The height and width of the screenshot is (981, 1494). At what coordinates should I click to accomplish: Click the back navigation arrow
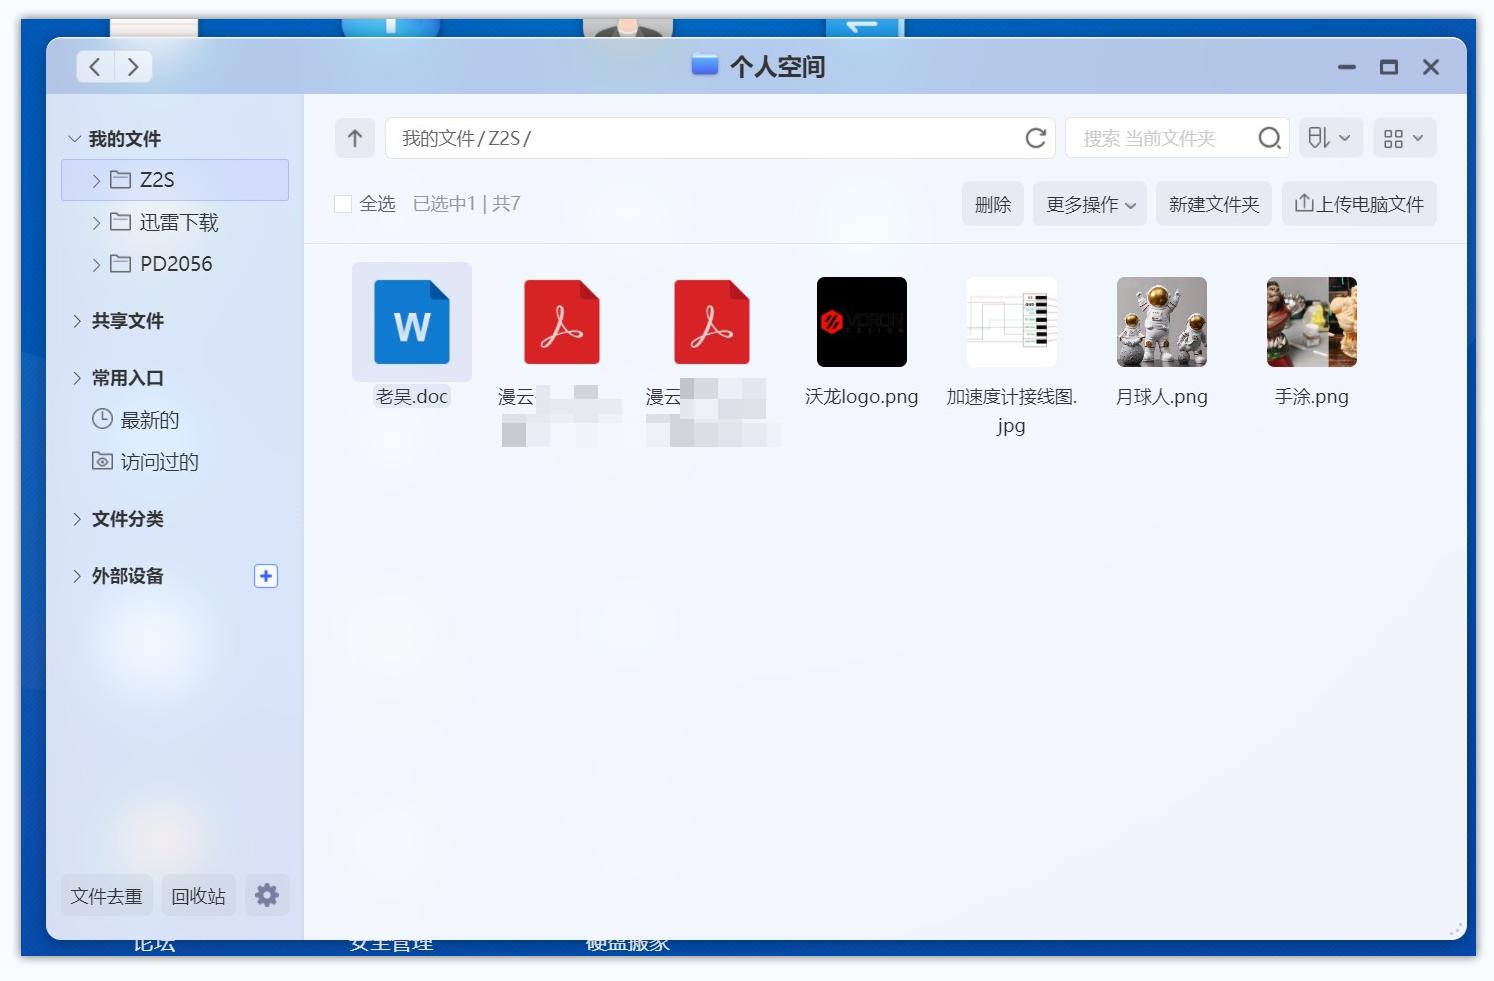[95, 66]
